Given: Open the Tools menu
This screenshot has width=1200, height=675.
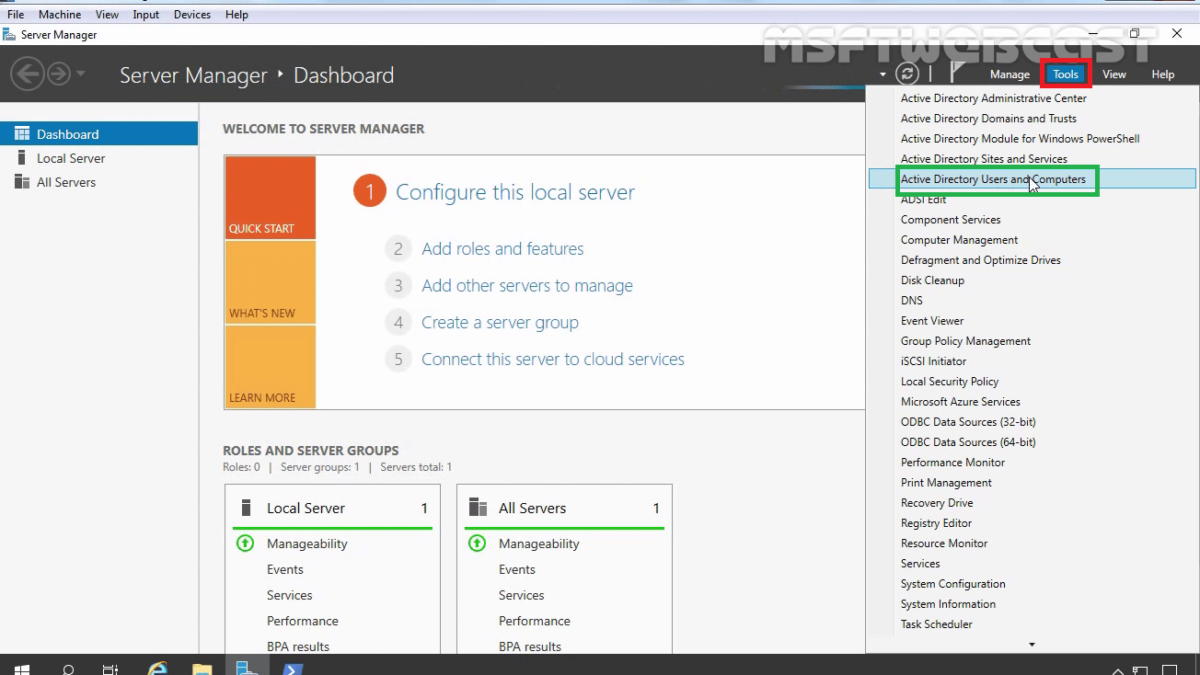Looking at the screenshot, I should 1065,74.
